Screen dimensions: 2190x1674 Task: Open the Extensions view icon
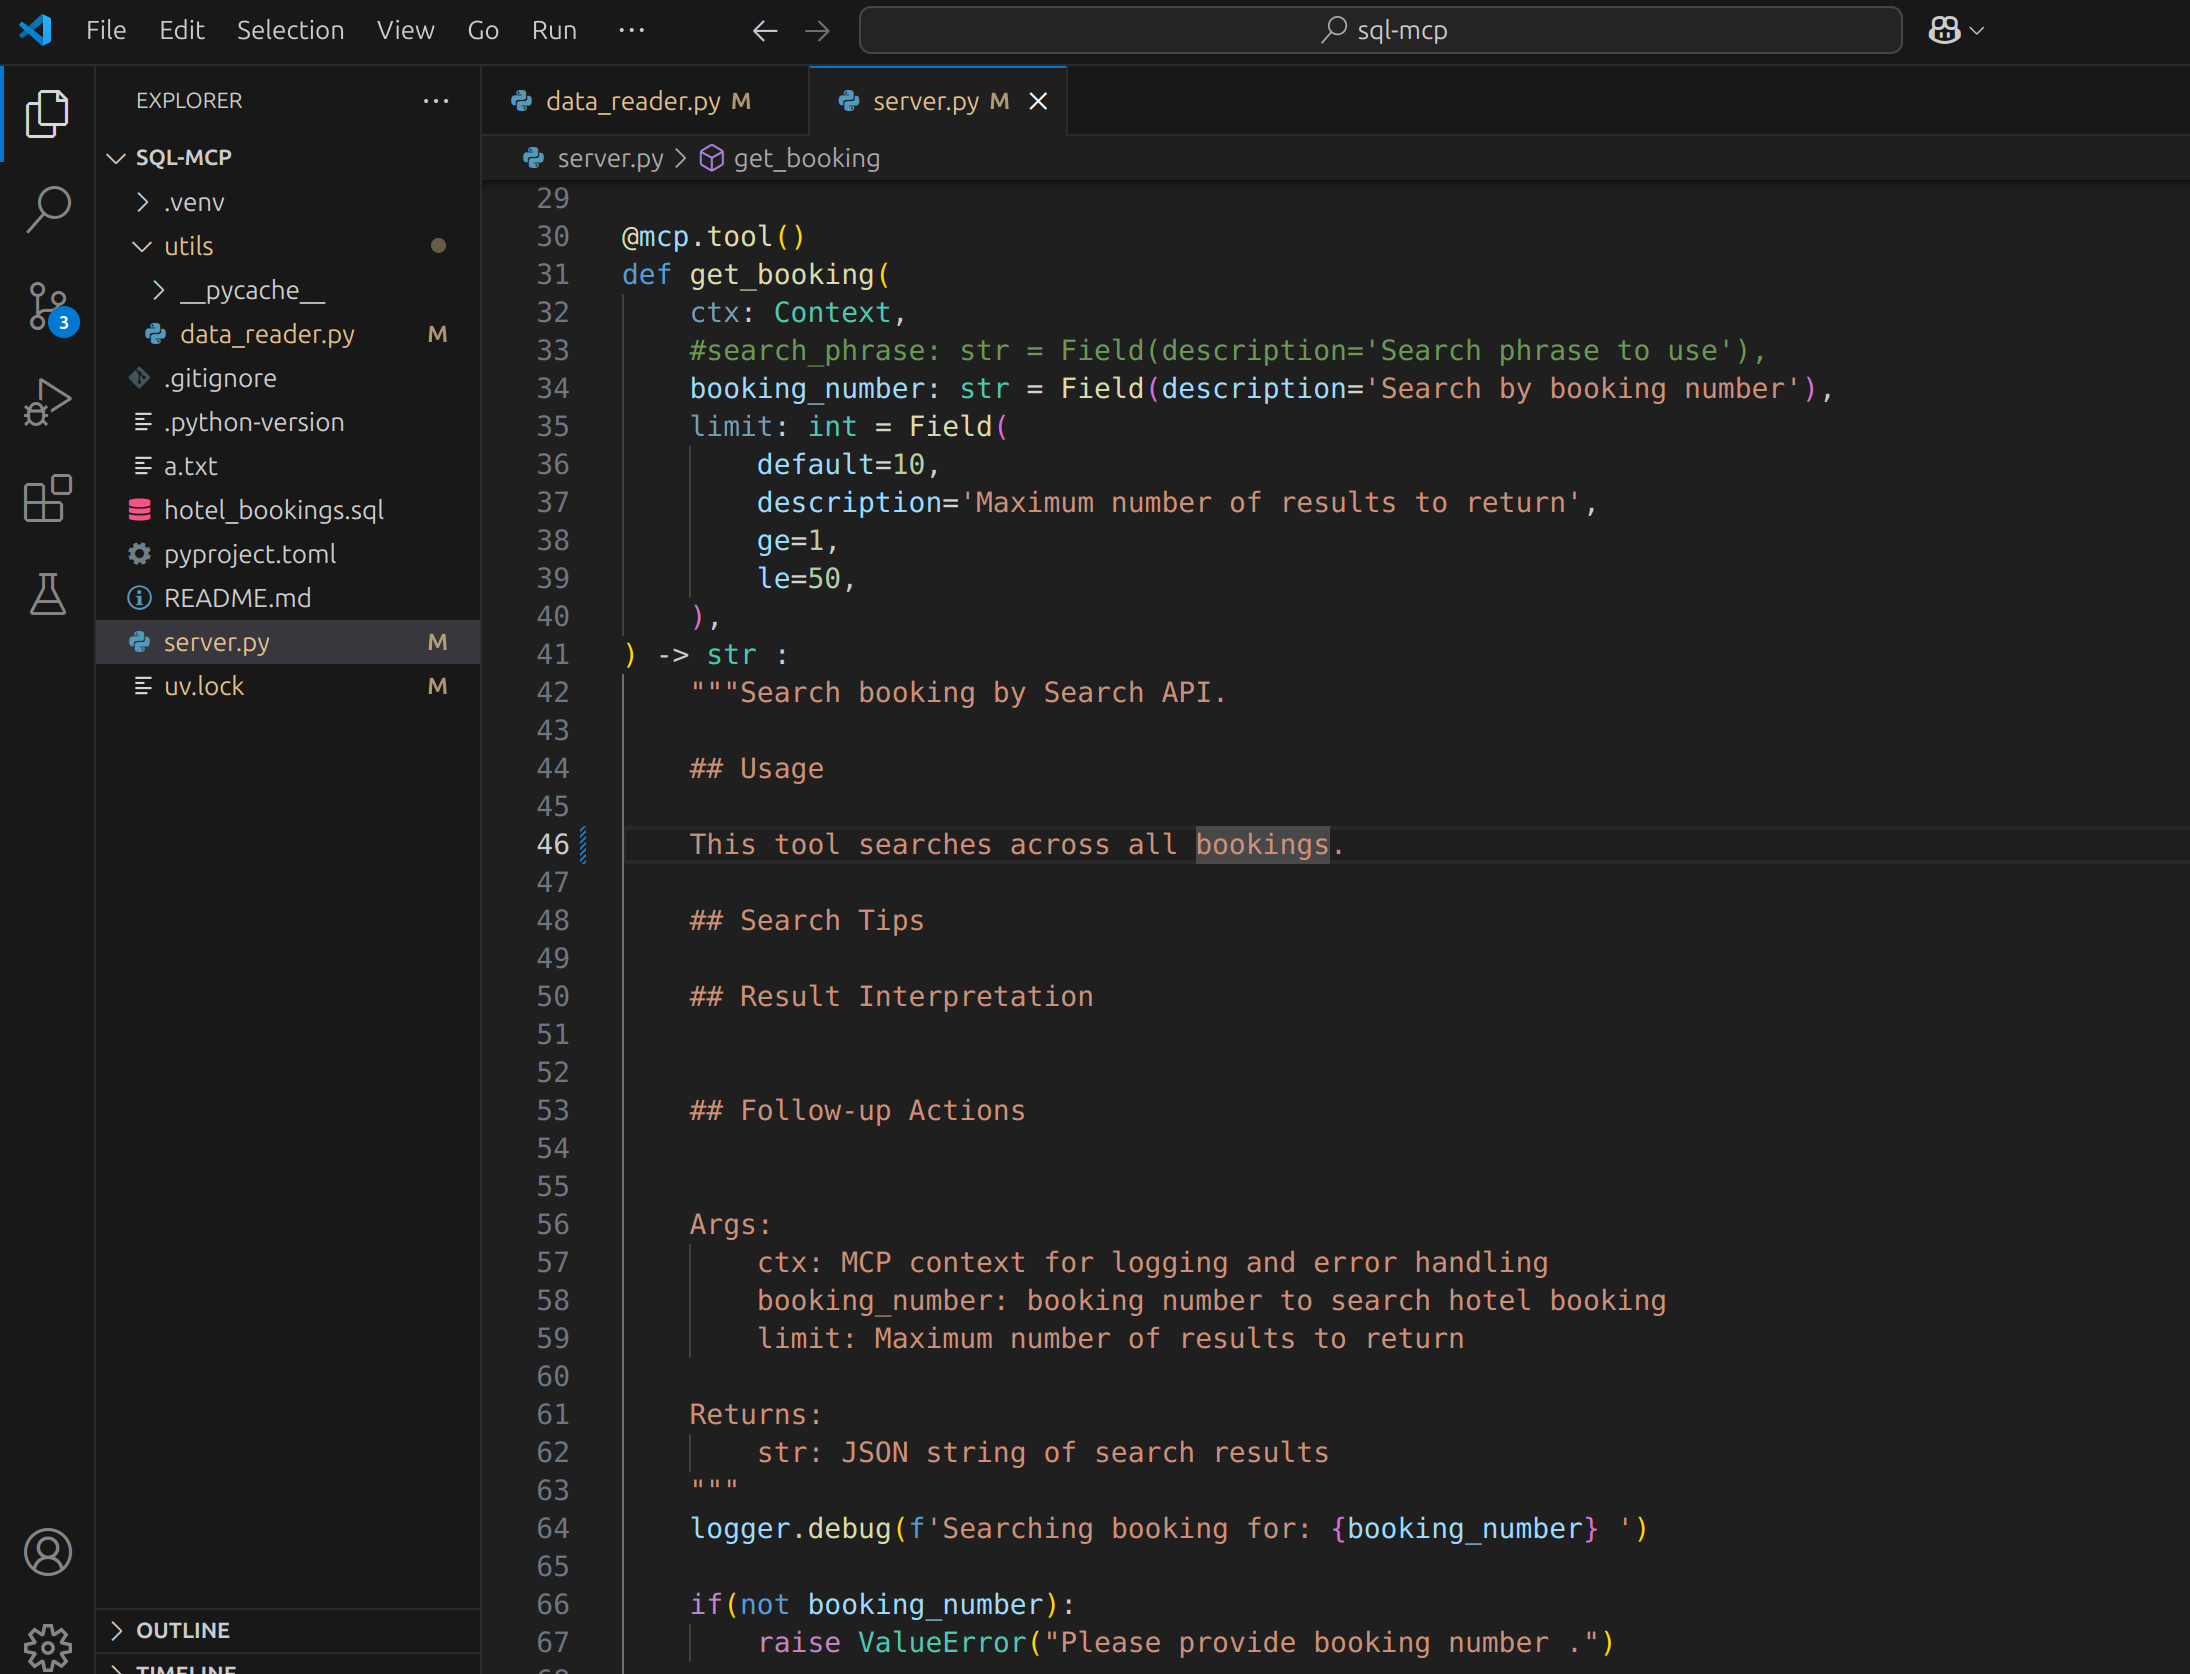click(47, 498)
